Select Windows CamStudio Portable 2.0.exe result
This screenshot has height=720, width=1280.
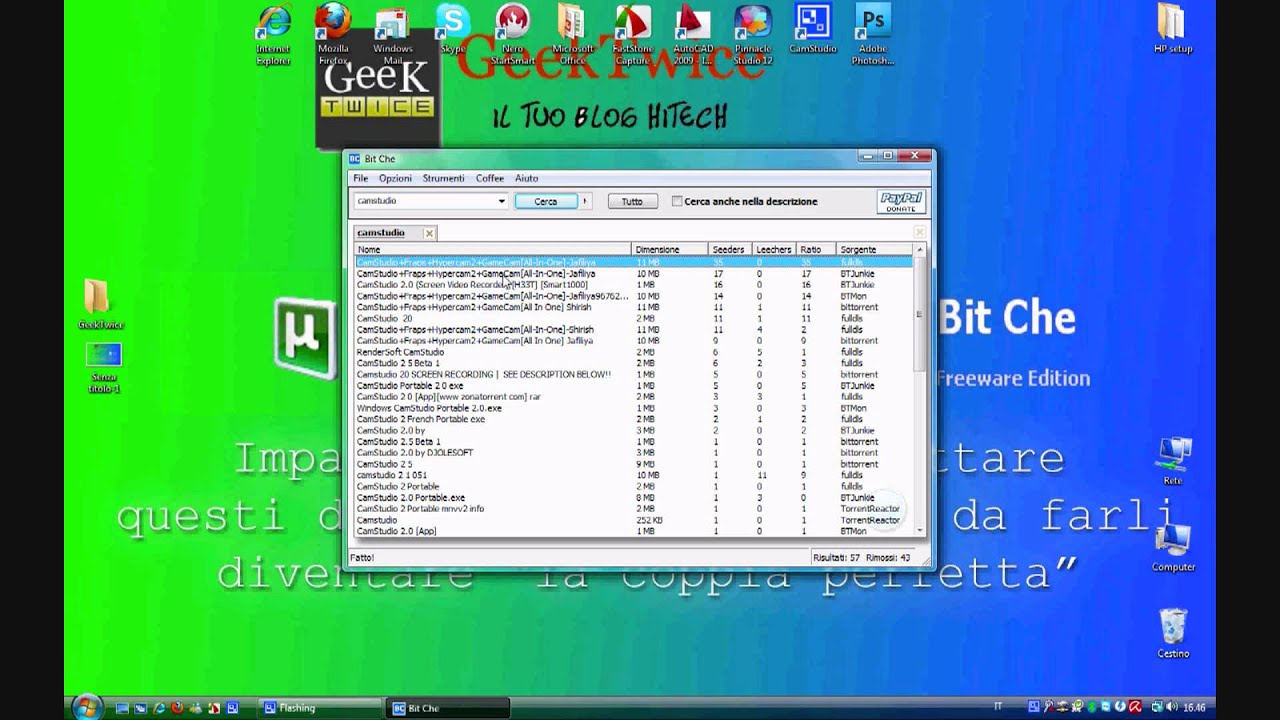click(x=634, y=408)
